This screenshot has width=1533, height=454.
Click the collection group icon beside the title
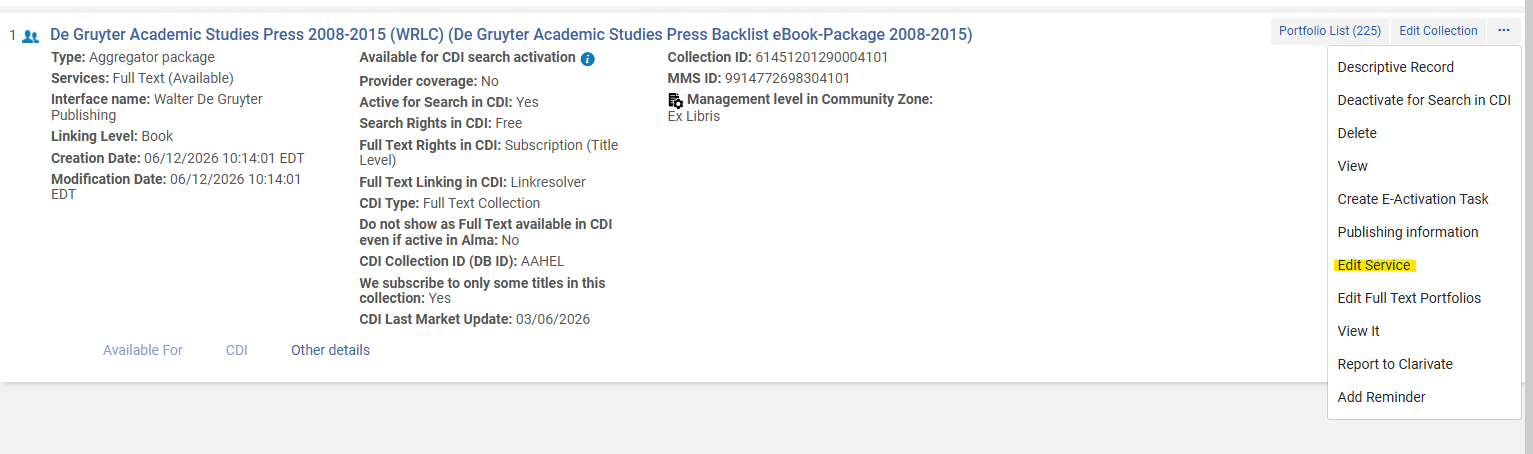[x=30, y=36]
